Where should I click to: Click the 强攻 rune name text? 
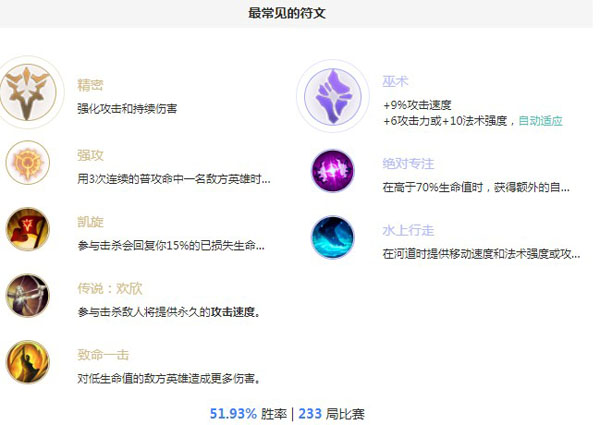point(90,155)
